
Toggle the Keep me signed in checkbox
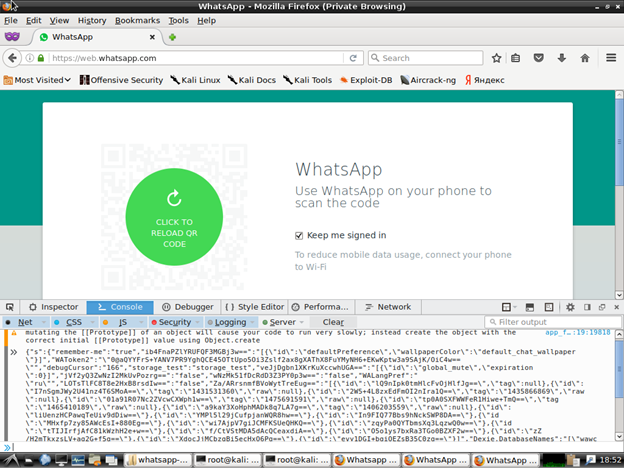300,235
